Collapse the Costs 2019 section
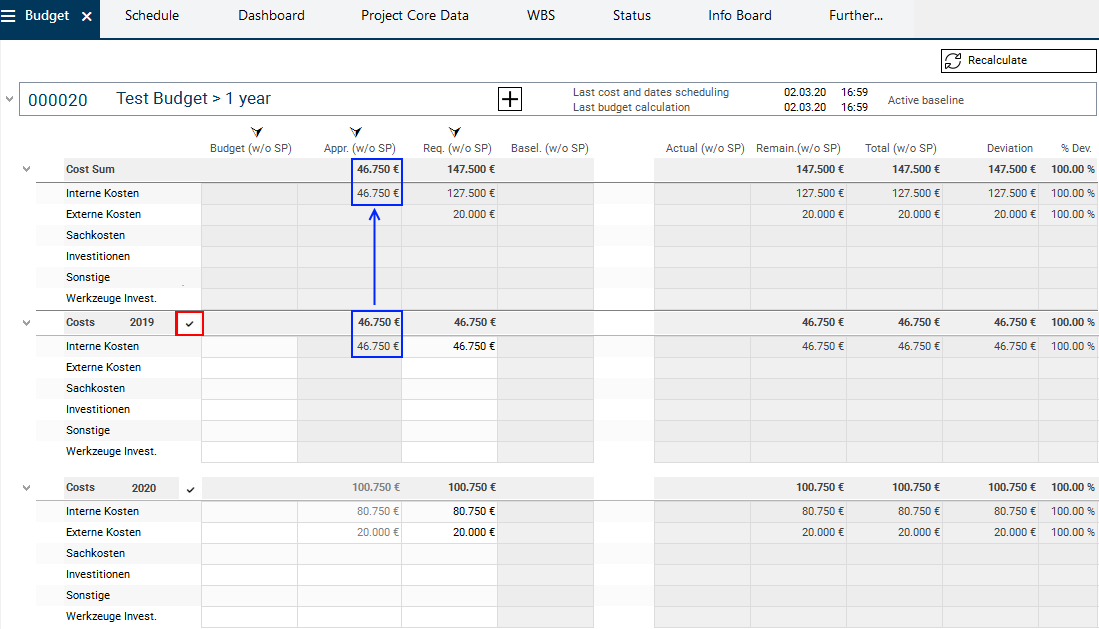This screenshot has width=1099, height=629. coord(27,322)
